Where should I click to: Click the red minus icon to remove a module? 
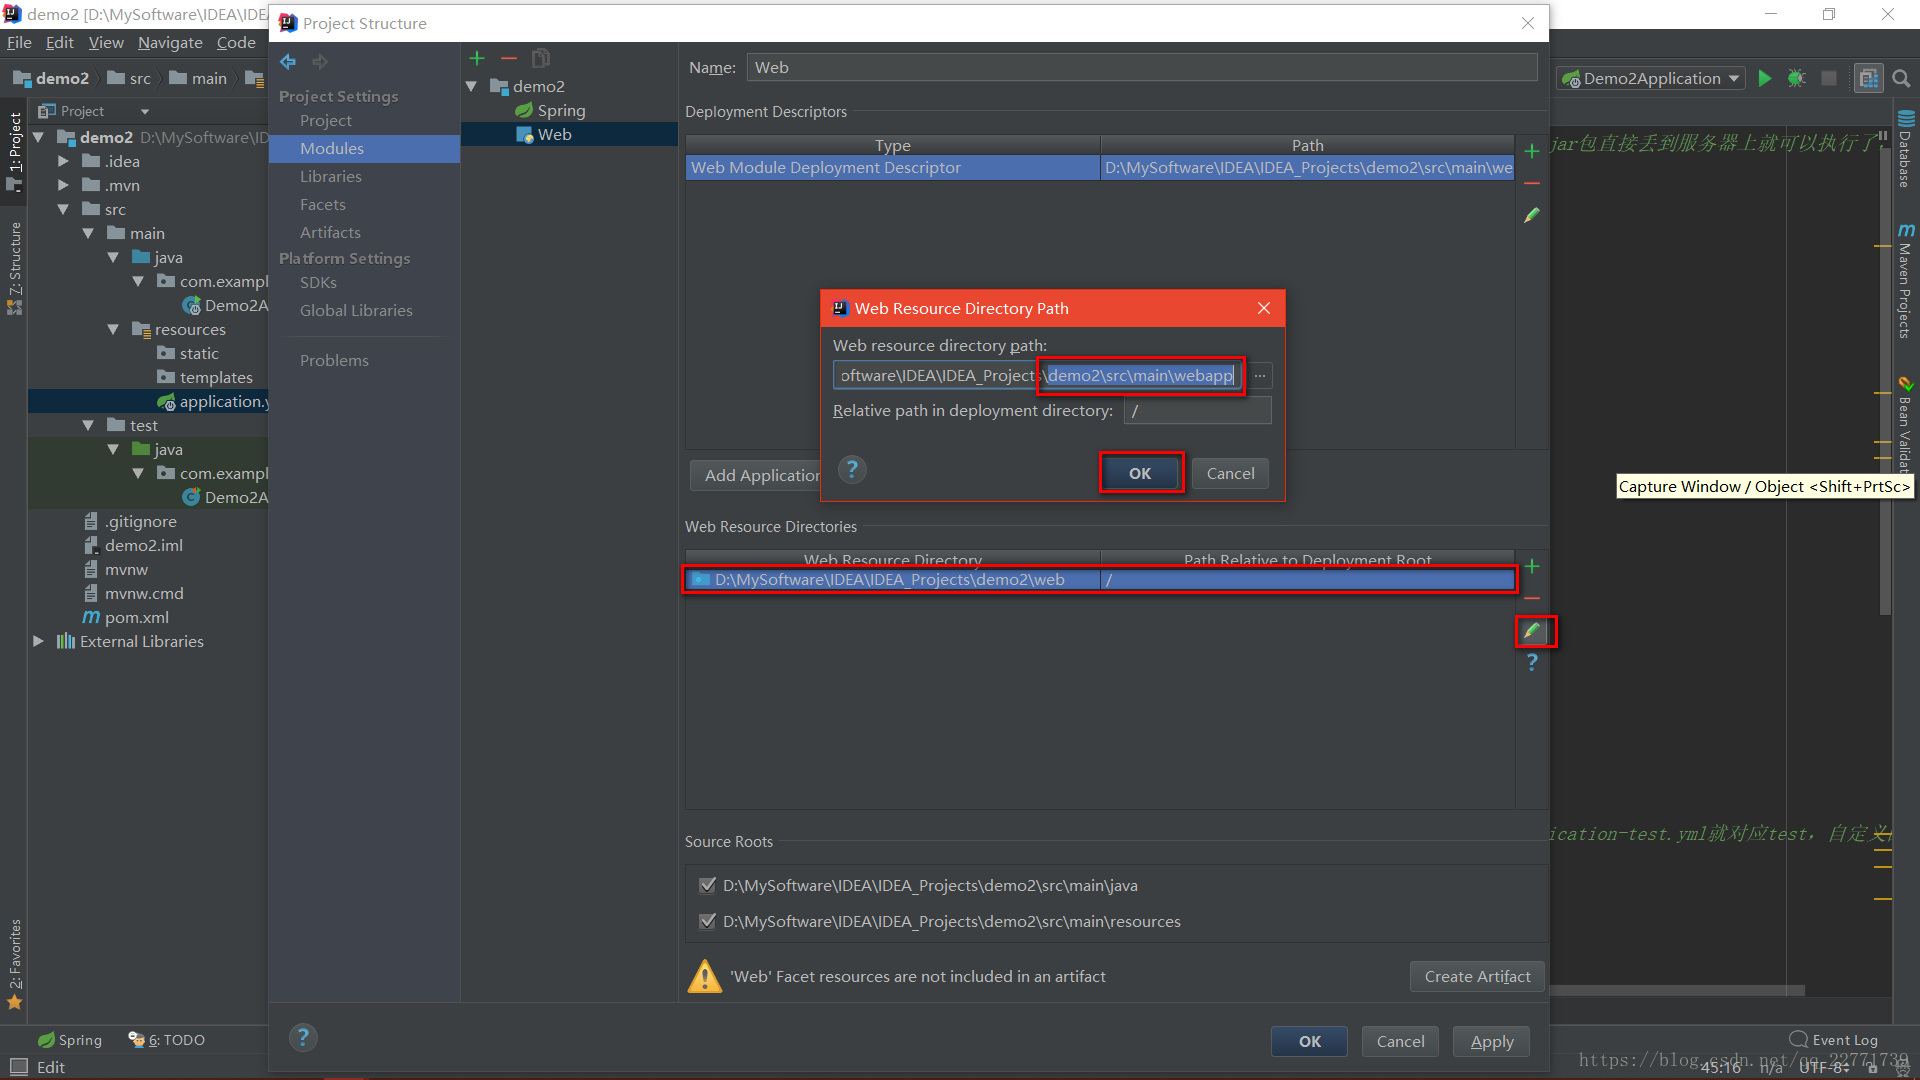509,59
